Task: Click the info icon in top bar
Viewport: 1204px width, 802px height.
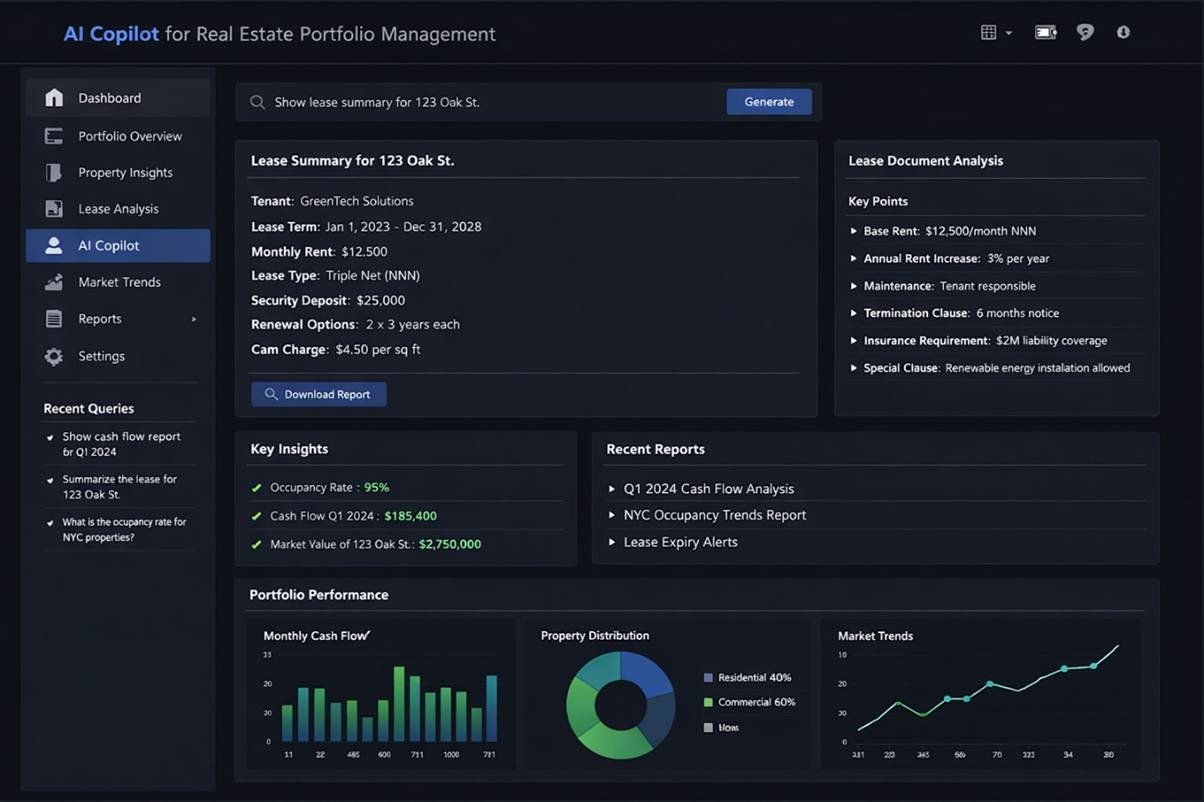Action: [x=1123, y=32]
